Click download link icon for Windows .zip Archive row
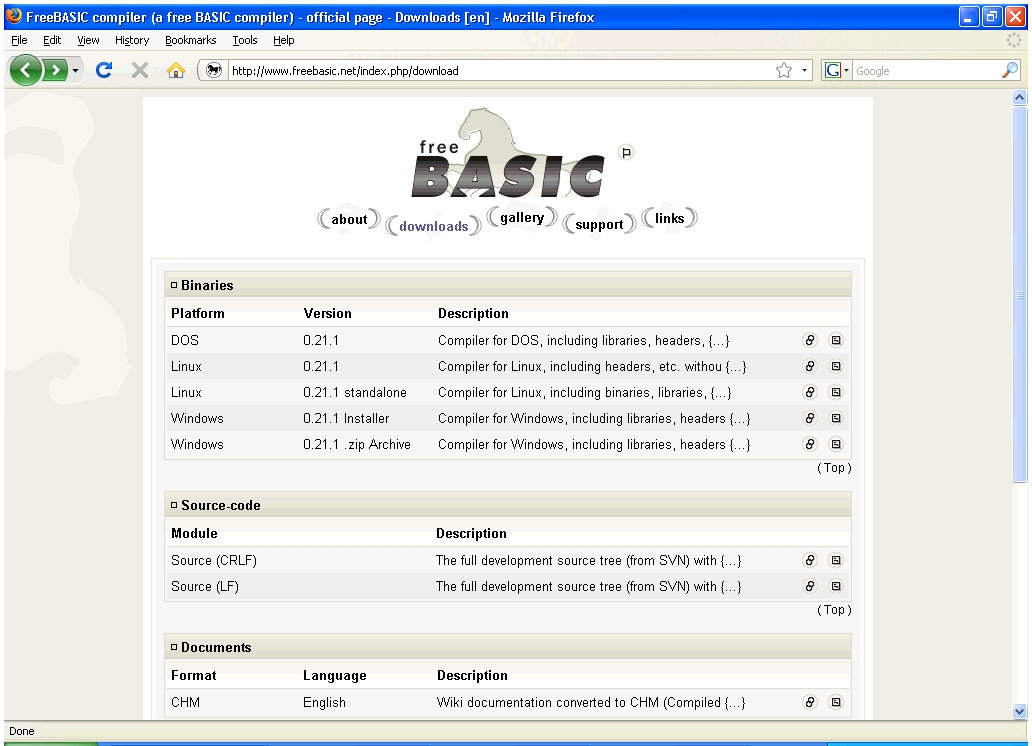The height and width of the screenshot is (746, 1032). tap(810, 444)
